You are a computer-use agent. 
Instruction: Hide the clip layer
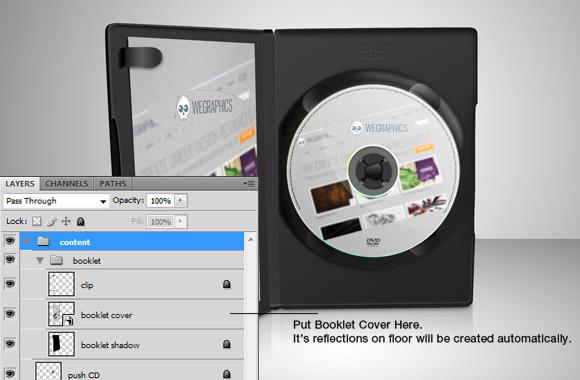click(10, 284)
